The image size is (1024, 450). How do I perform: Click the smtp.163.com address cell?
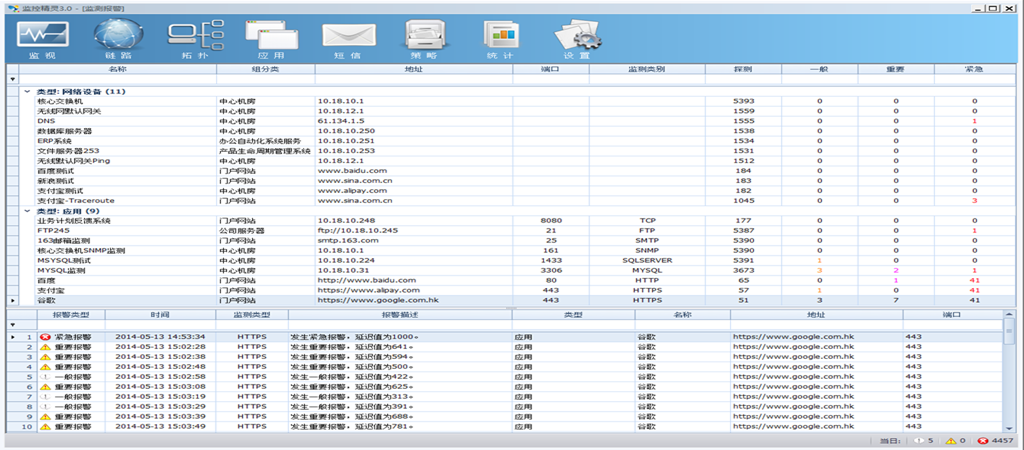coord(413,240)
